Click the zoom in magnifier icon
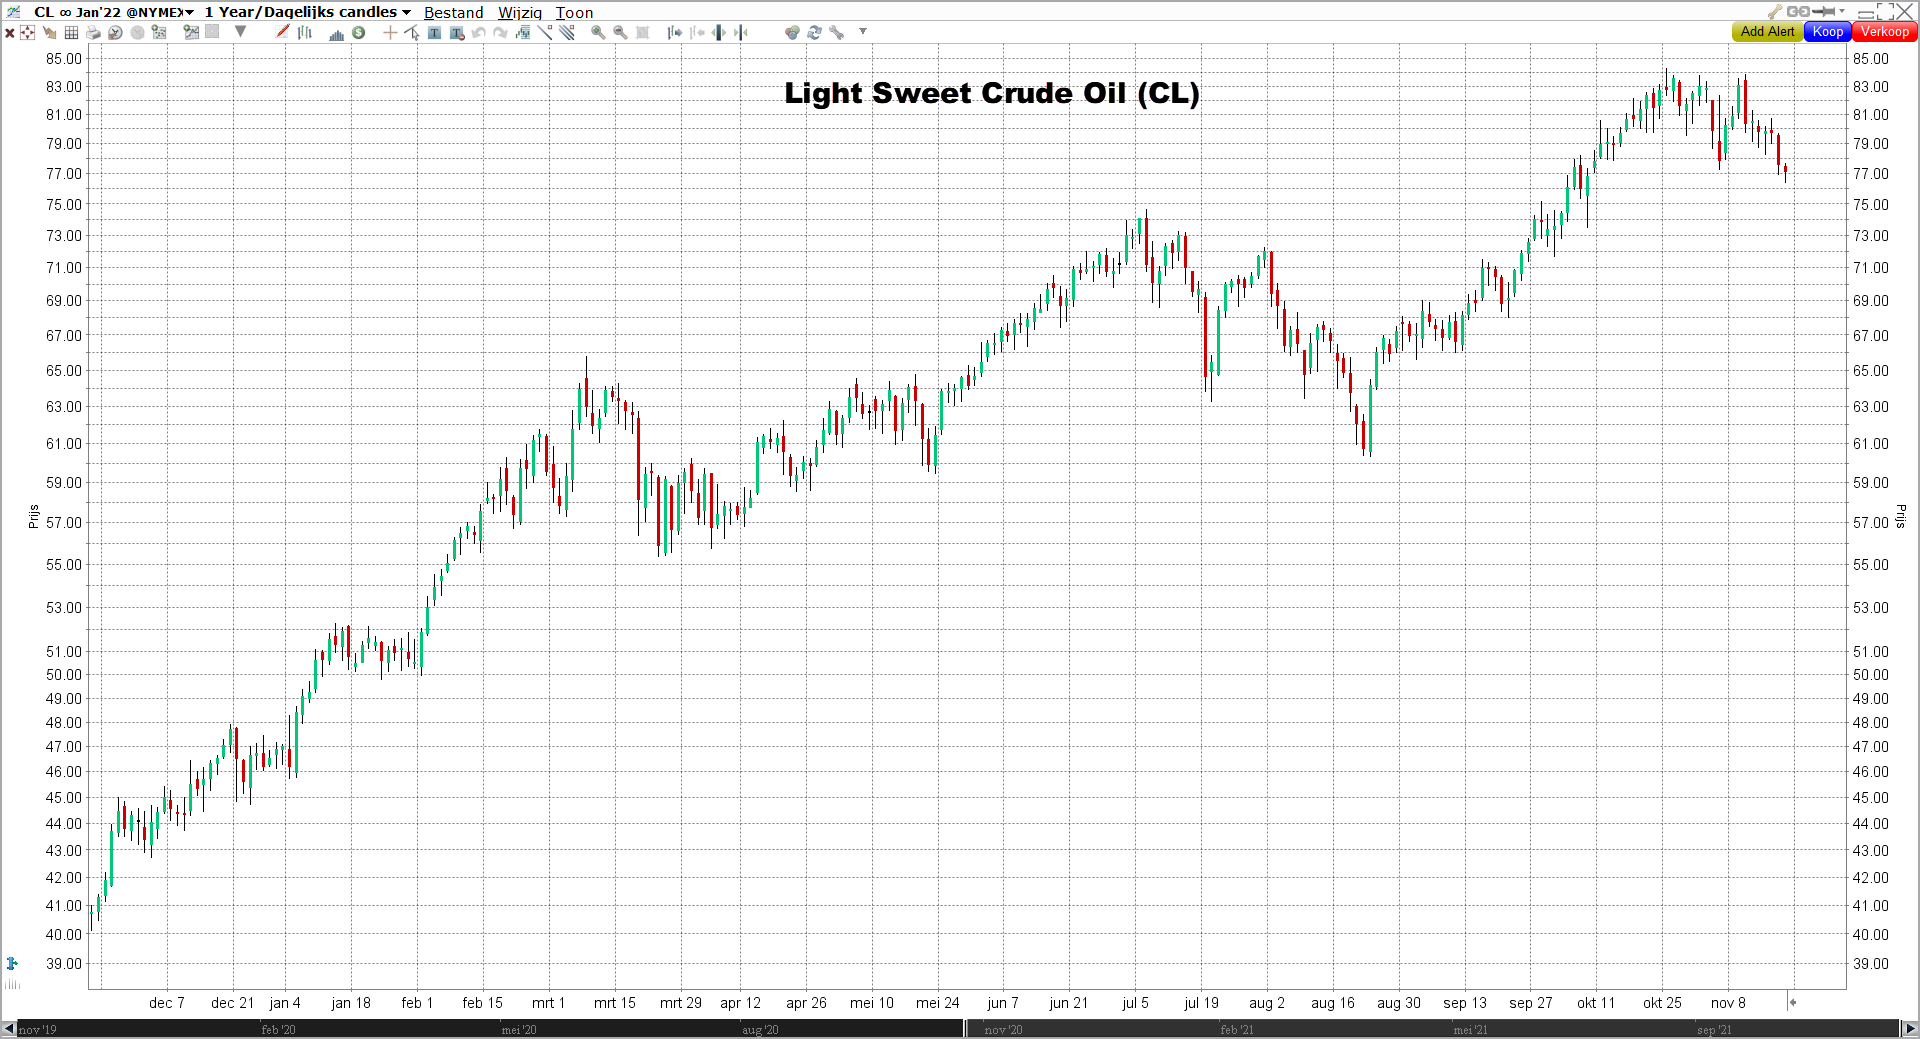The width and height of the screenshot is (1920, 1039). (598, 33)
